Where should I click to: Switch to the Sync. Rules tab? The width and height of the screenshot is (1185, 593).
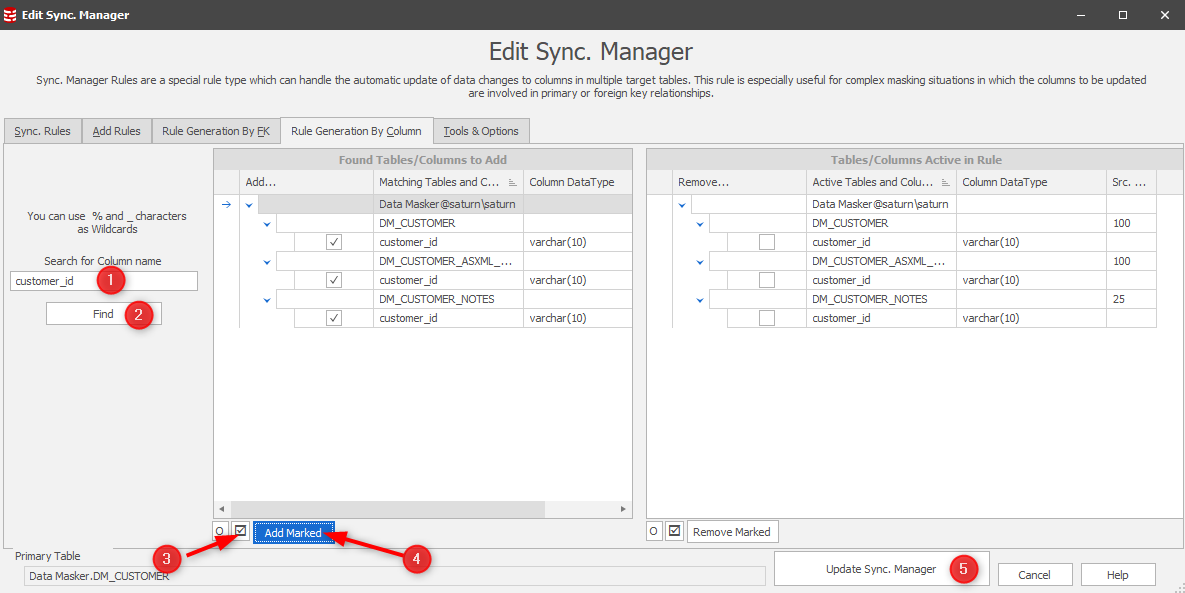tap(42, 131)
